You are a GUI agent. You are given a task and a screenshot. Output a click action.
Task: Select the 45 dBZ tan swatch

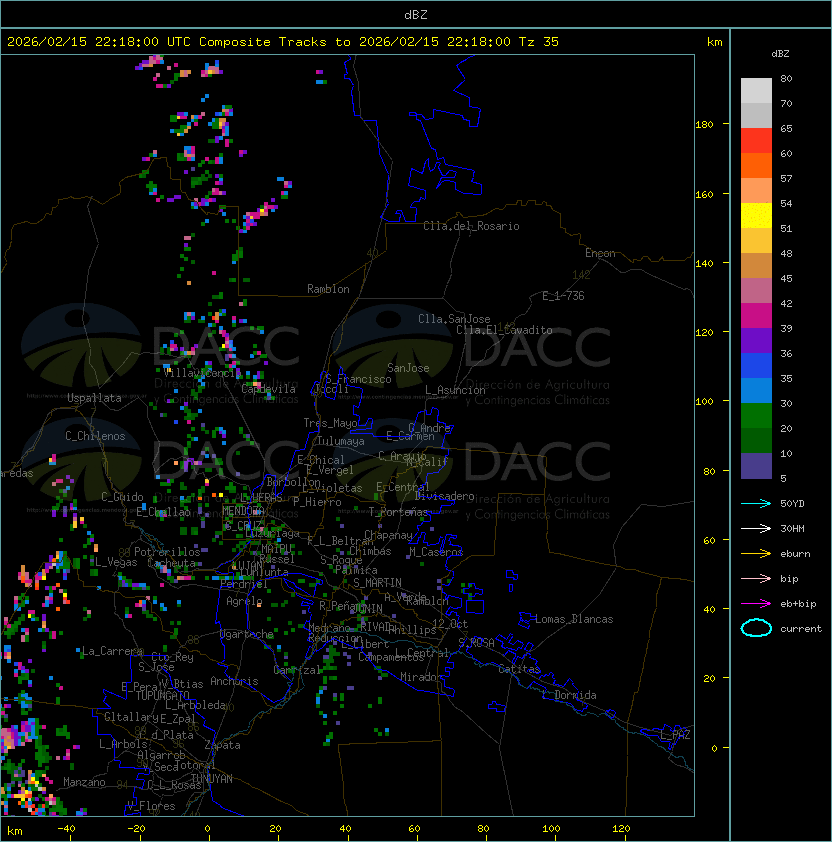[756, 265]
